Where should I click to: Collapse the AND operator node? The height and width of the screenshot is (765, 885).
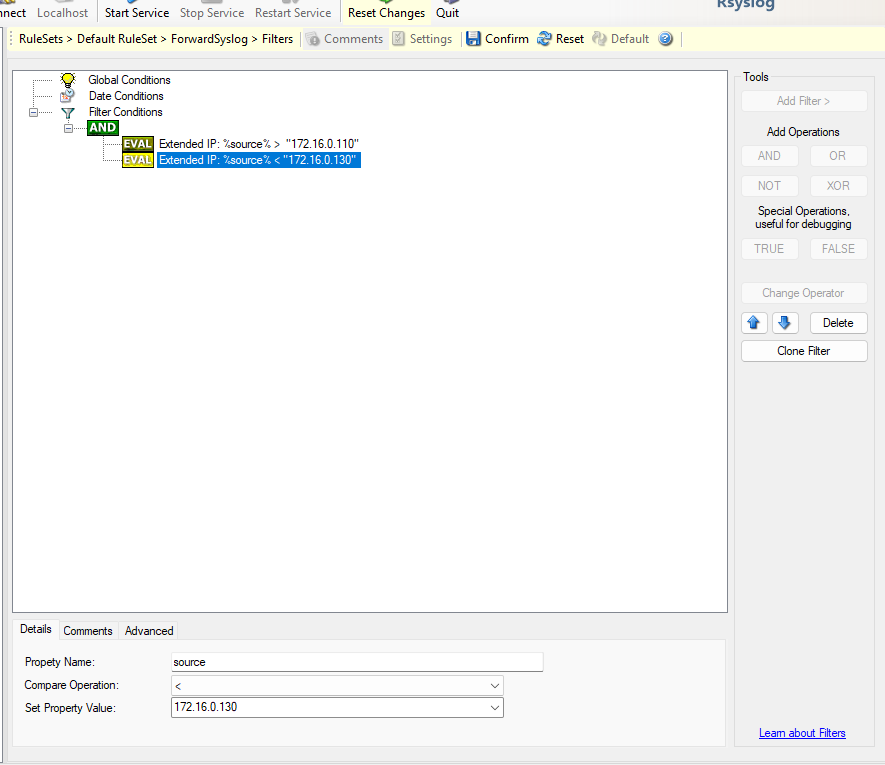click(x=68, y=128)
